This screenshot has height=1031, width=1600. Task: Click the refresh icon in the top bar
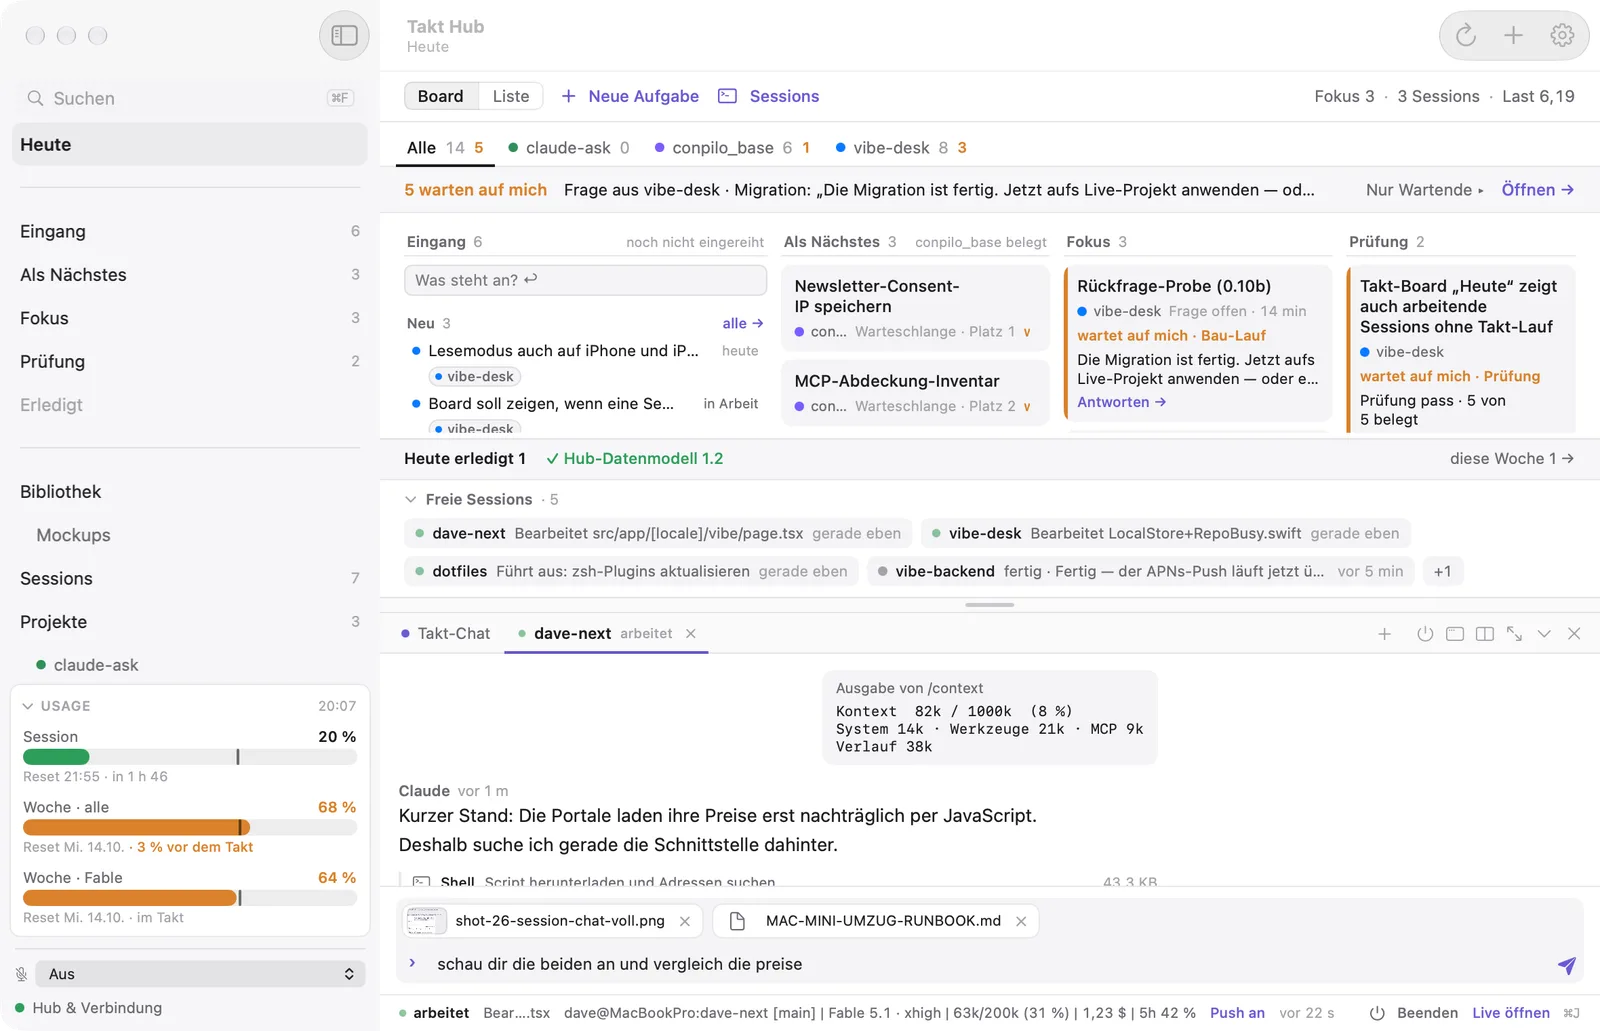click(1466, 36)
